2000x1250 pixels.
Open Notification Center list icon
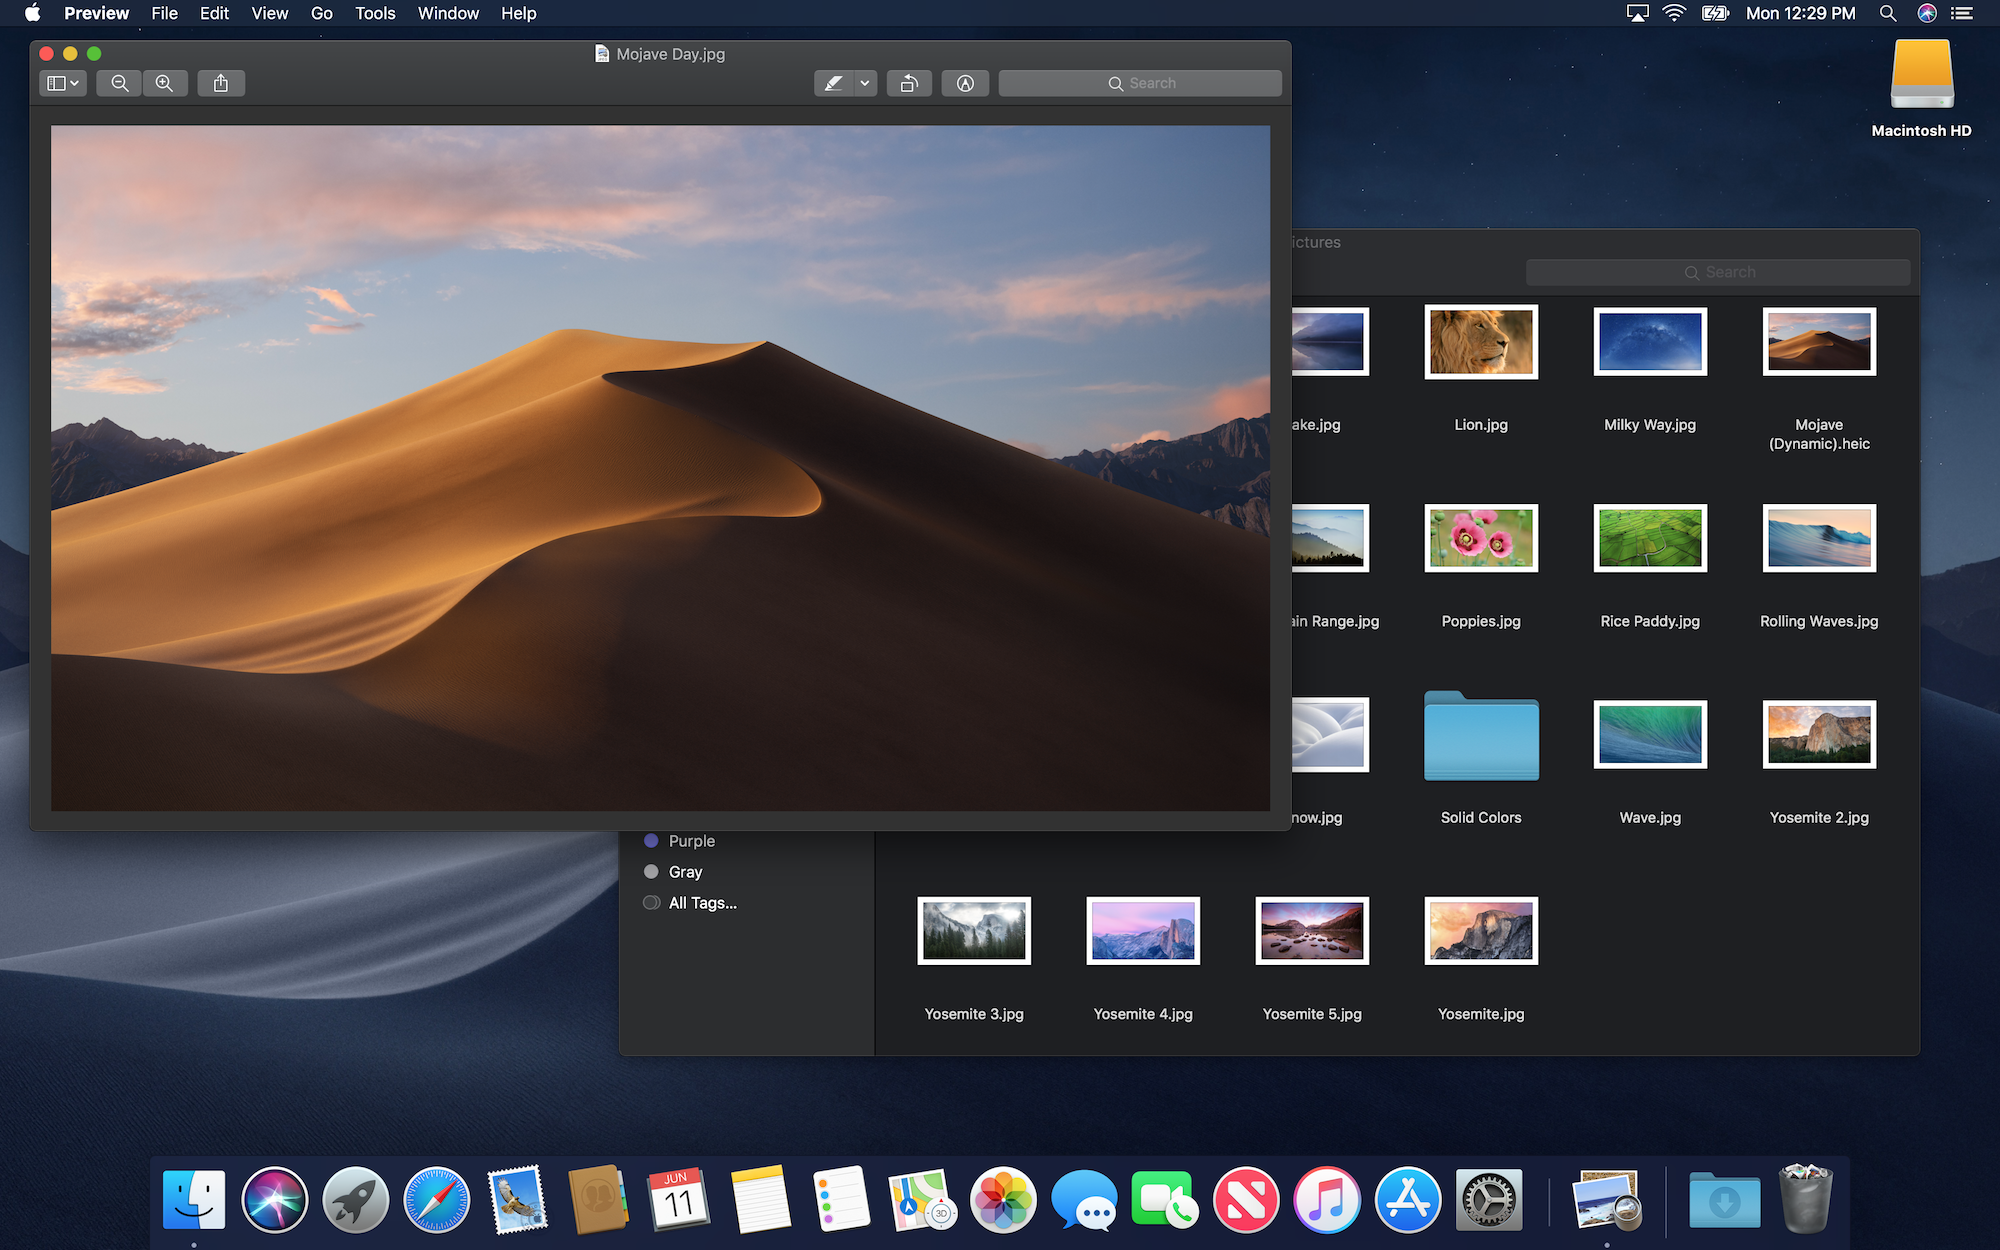tap(1963, 13)
